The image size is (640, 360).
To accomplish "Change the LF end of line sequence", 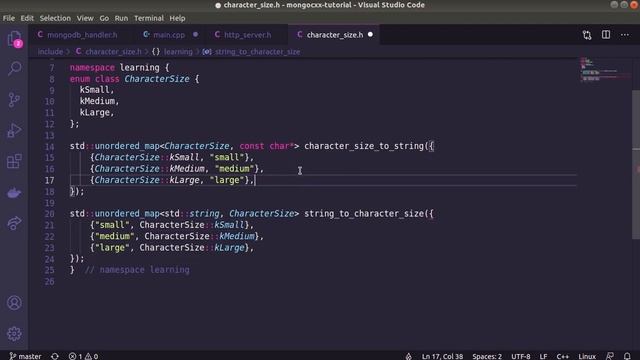I will pos(543,356).
